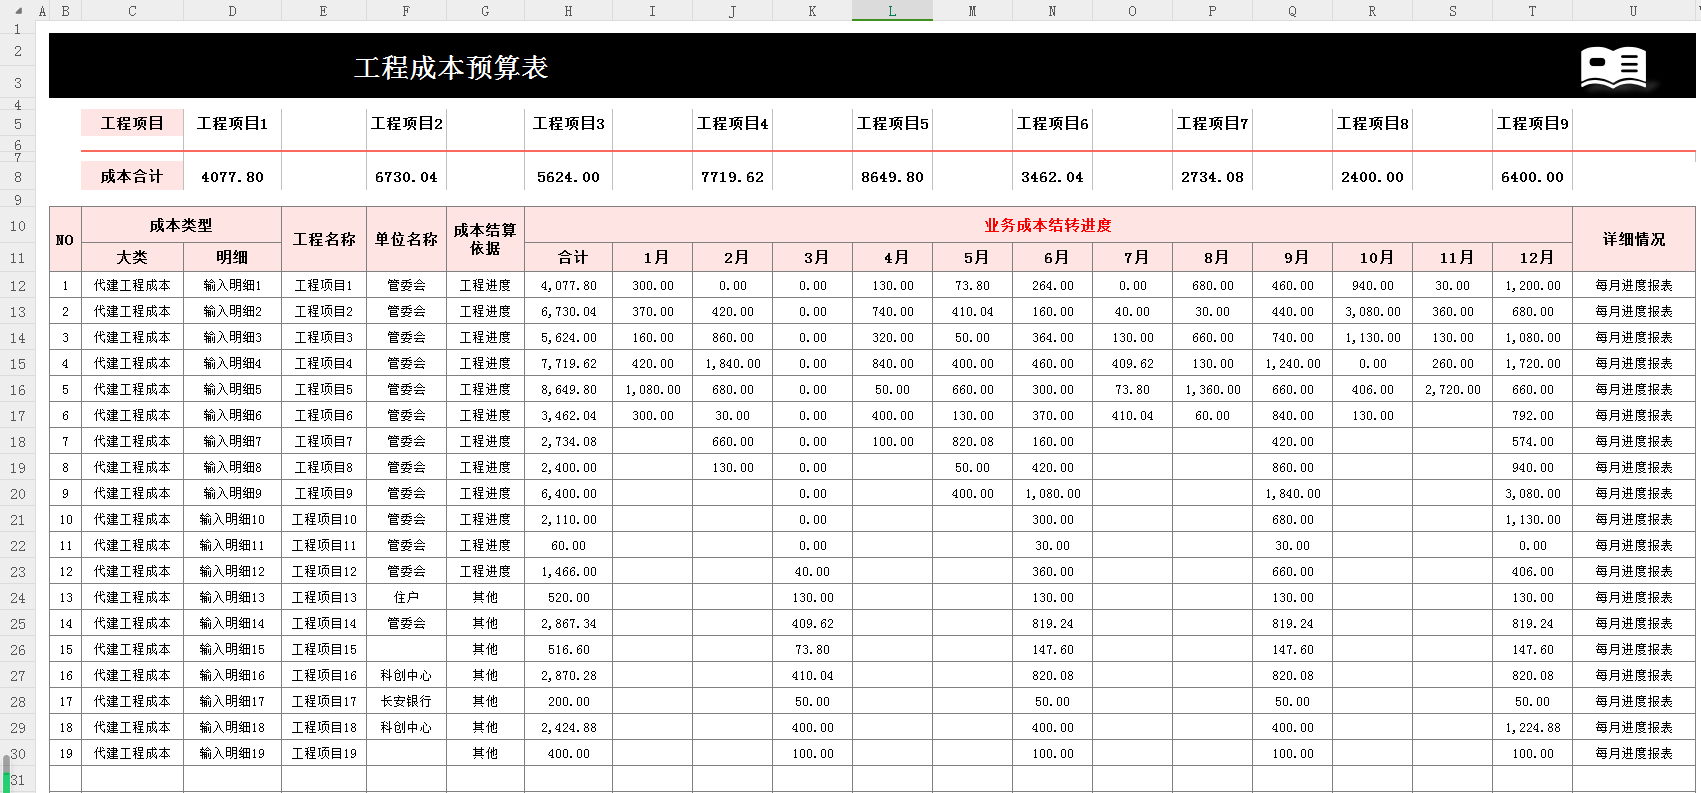Viewport: 1701px width, 793px height.
Task: Click the 单位名称 header
Action: pyautogui.click(x=406, y=239)
